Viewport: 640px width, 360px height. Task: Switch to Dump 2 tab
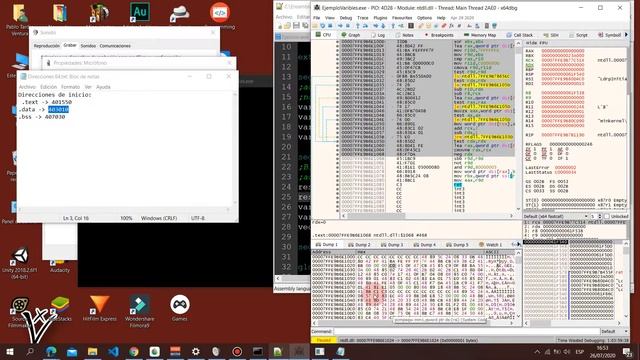359,244
